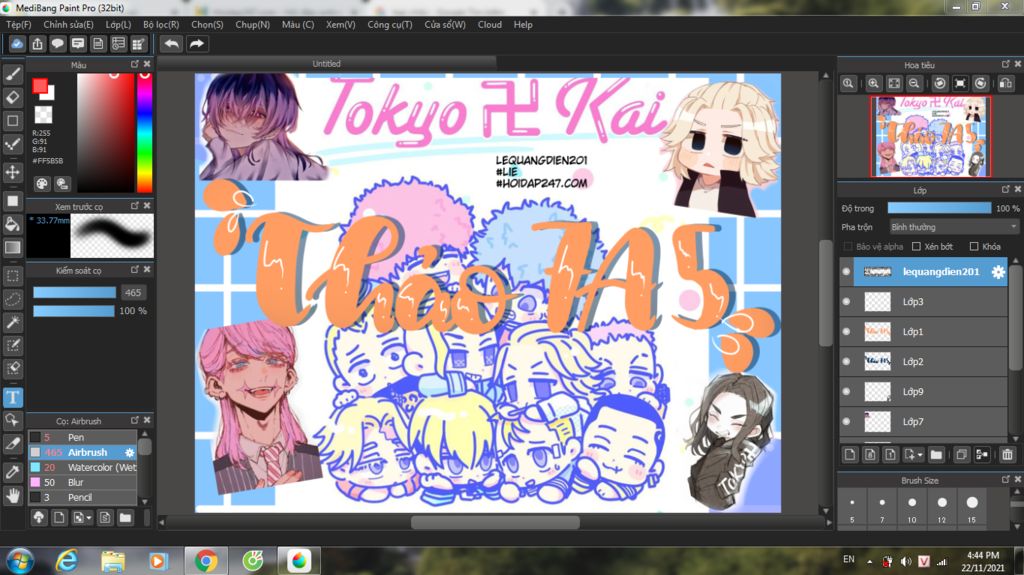Adjust the brush size slider showing 465

tap(74, 292)
